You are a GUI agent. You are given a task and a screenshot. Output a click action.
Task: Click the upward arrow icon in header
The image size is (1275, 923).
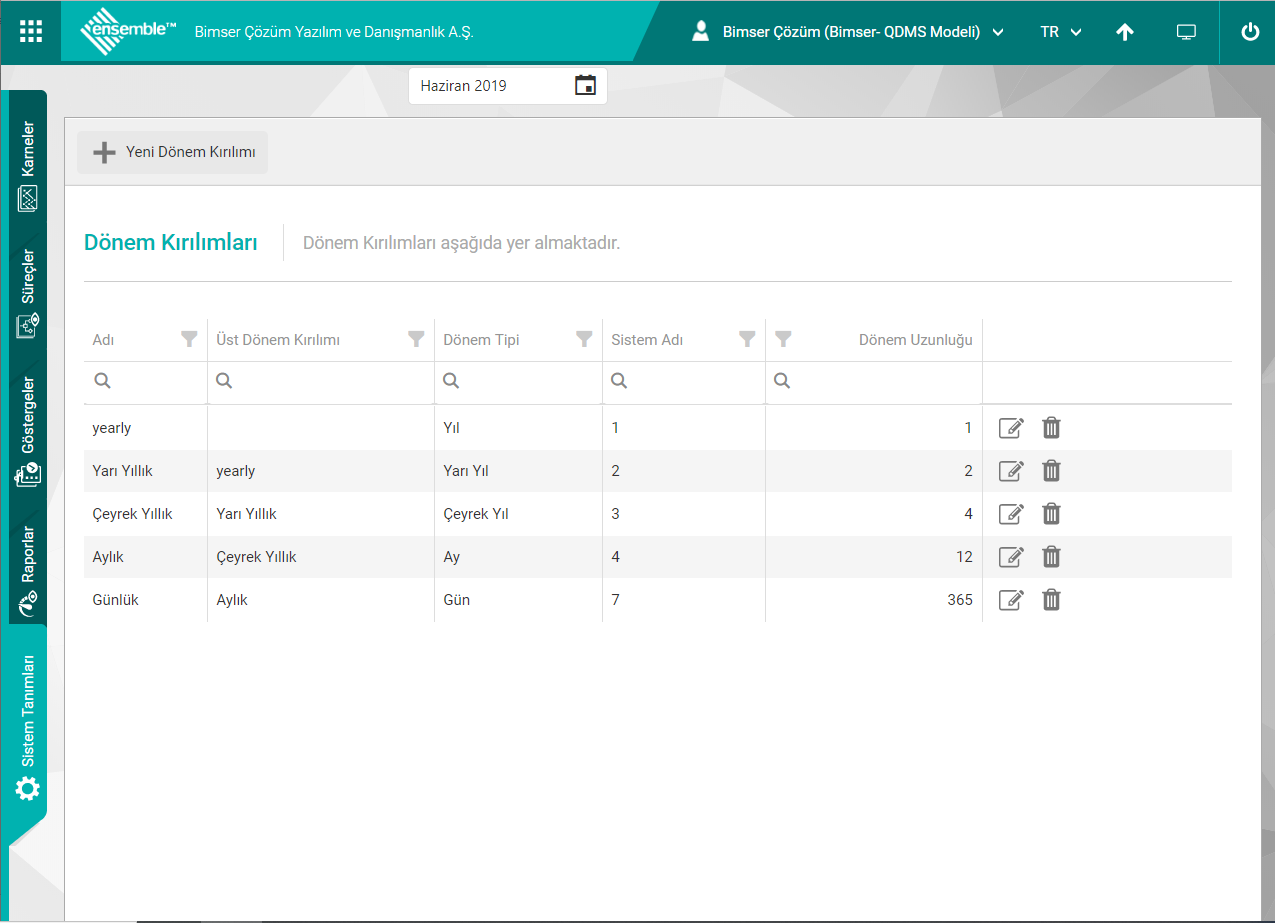pyautogui.click(x=1125, y=32)
